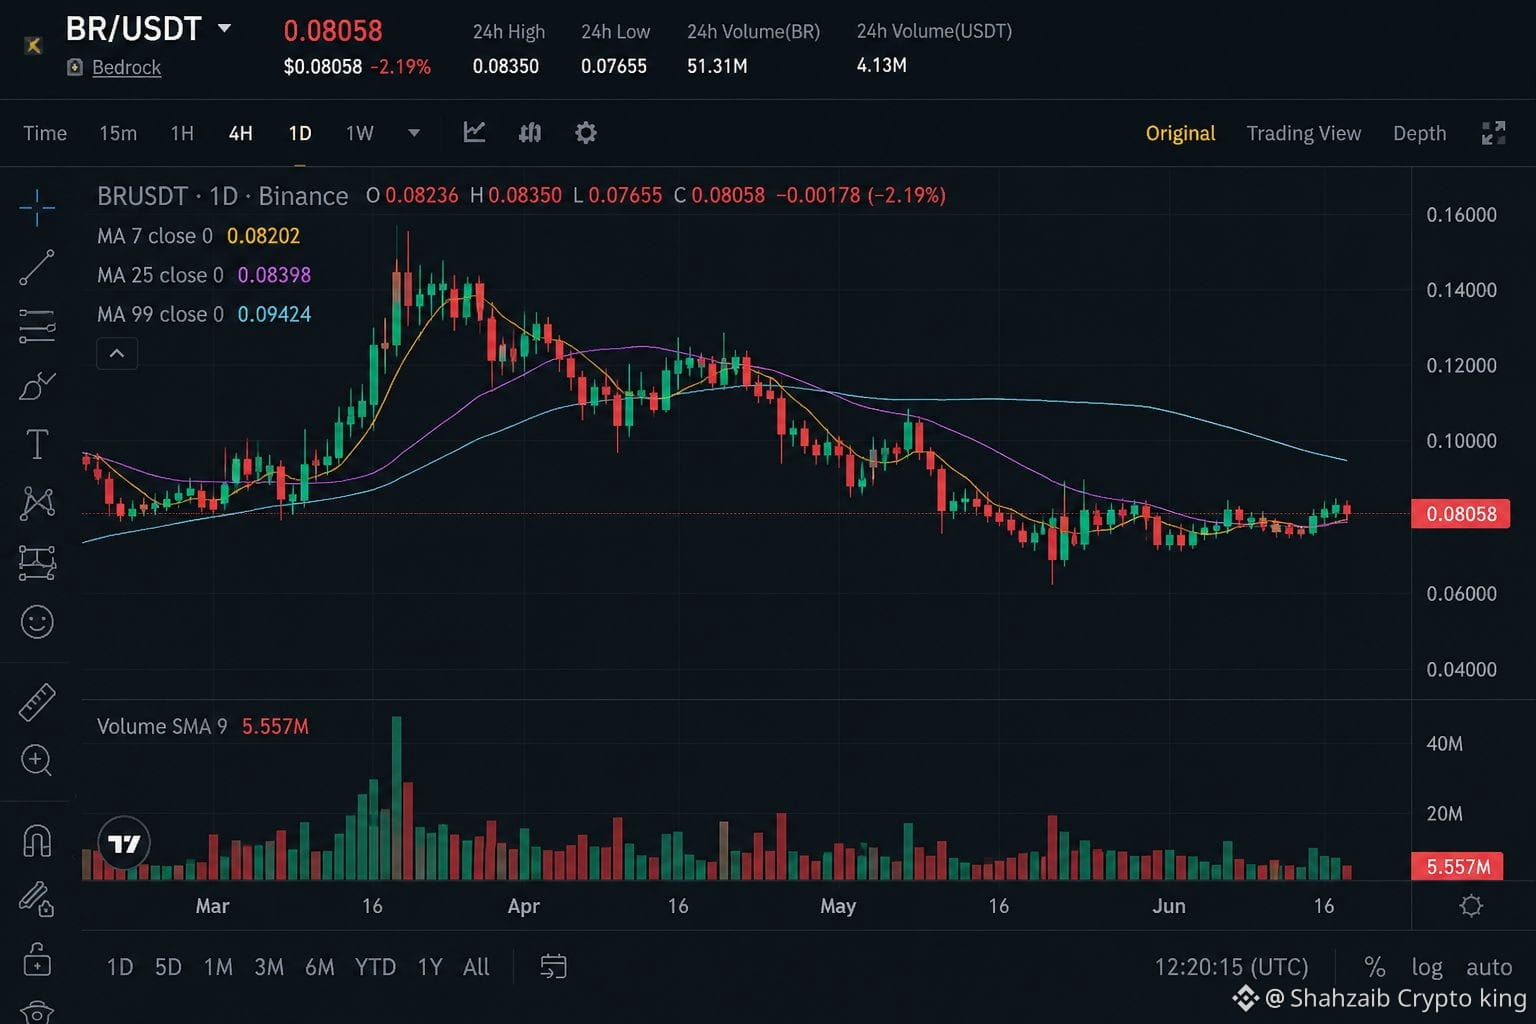Open the emoji icons tool
Screen dimensions: 1536x1024
click(37, 622)
